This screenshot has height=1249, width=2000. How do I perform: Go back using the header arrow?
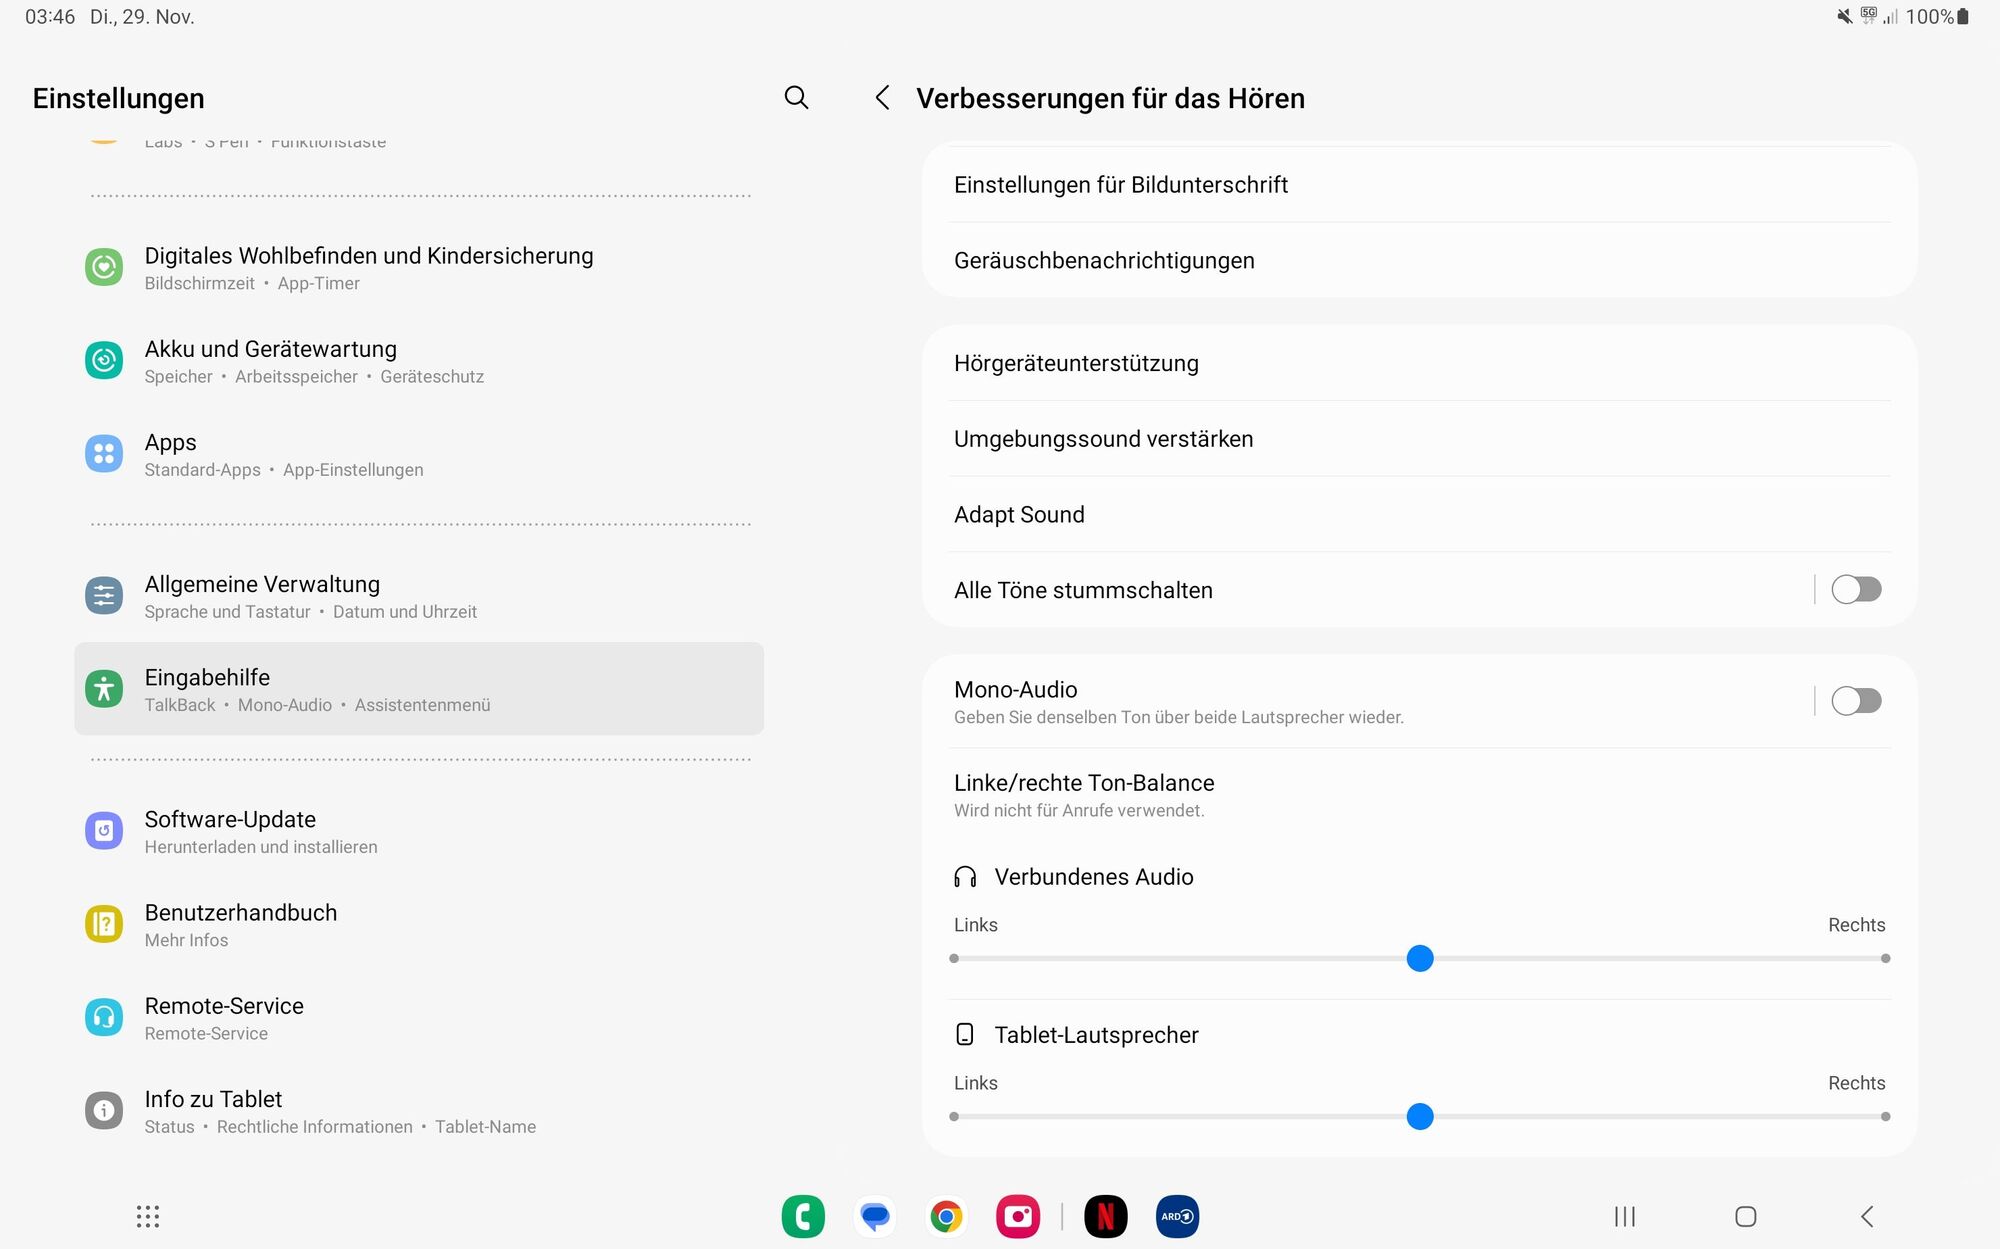click(x=882, y=98)
